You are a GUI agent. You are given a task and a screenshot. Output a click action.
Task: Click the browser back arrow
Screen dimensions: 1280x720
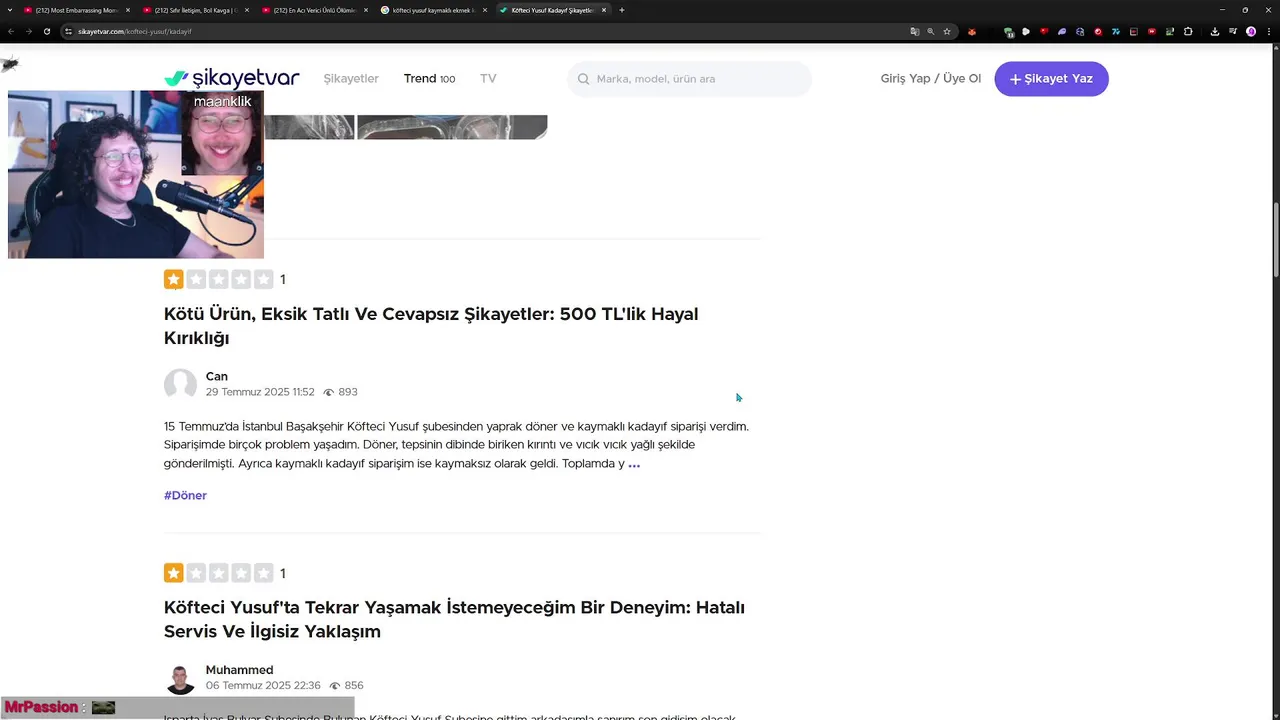[11, 31]
